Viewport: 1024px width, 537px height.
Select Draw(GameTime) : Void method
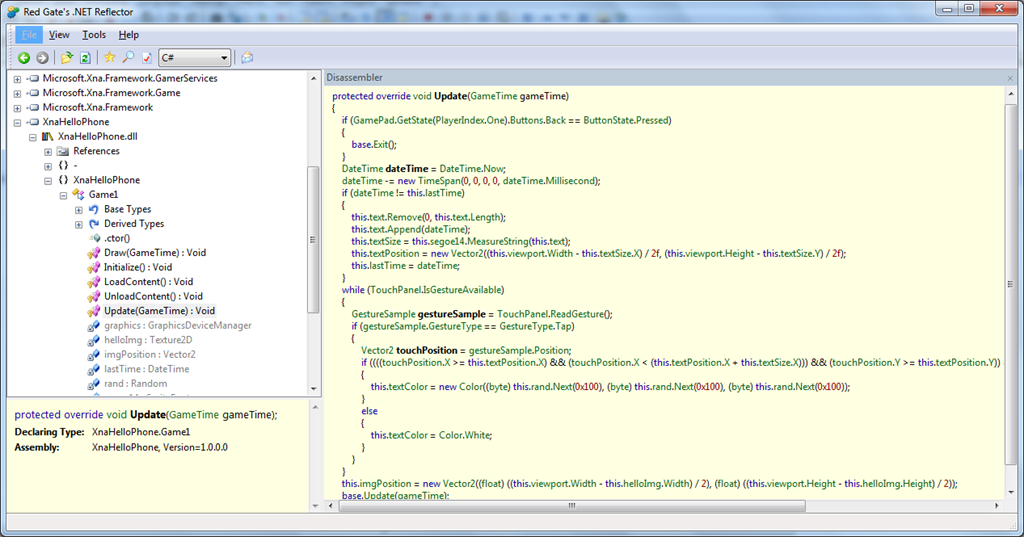pos(155,253)
